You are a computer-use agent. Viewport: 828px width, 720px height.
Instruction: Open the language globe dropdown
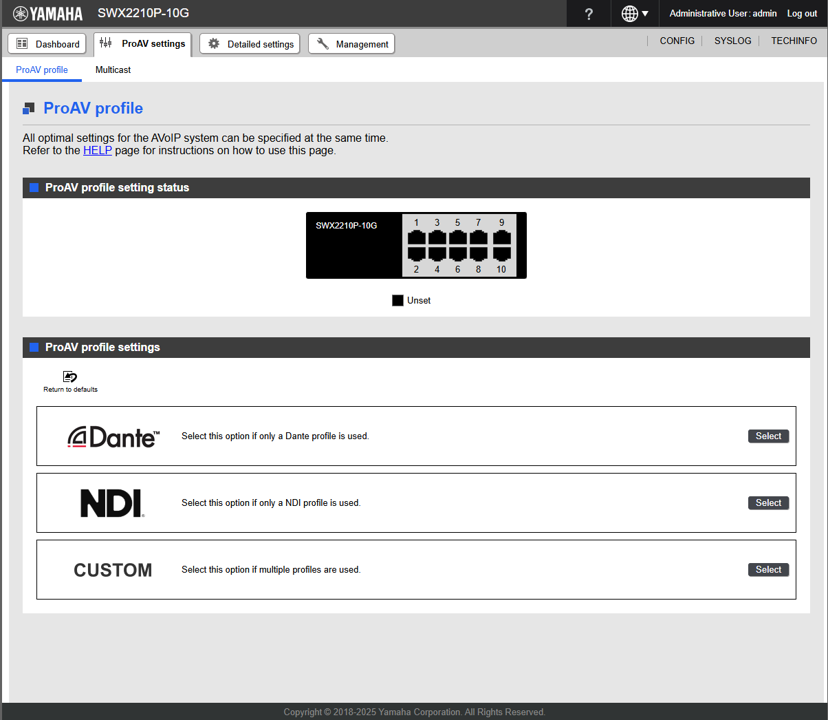click(x=633, y=14)
